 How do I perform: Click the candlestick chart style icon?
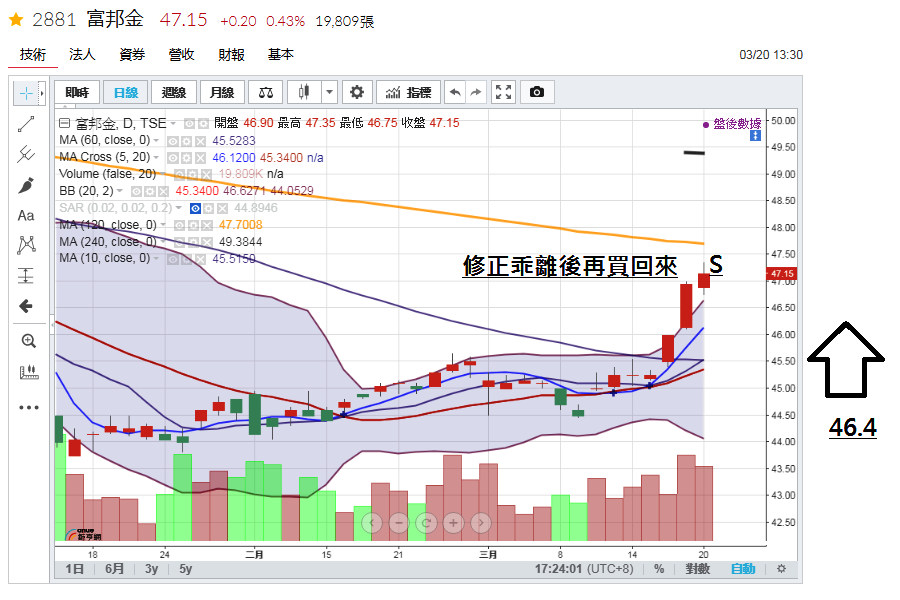(304, 92)
